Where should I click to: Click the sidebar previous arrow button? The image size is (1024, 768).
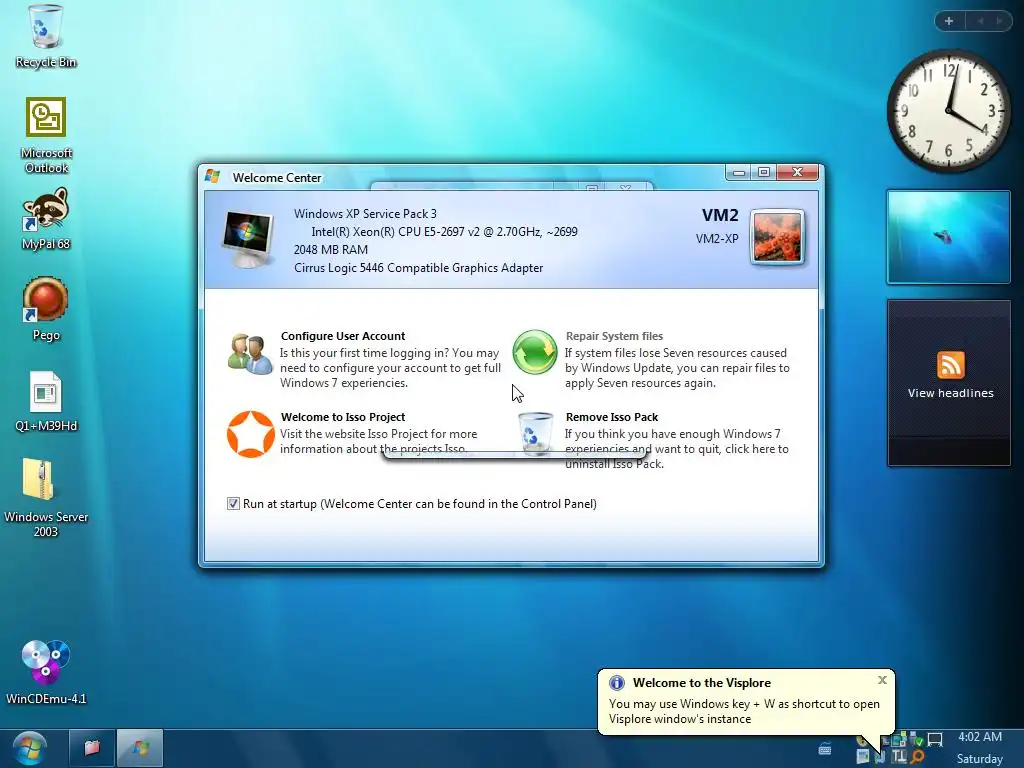pyautogui.click(x=980, y=21)
